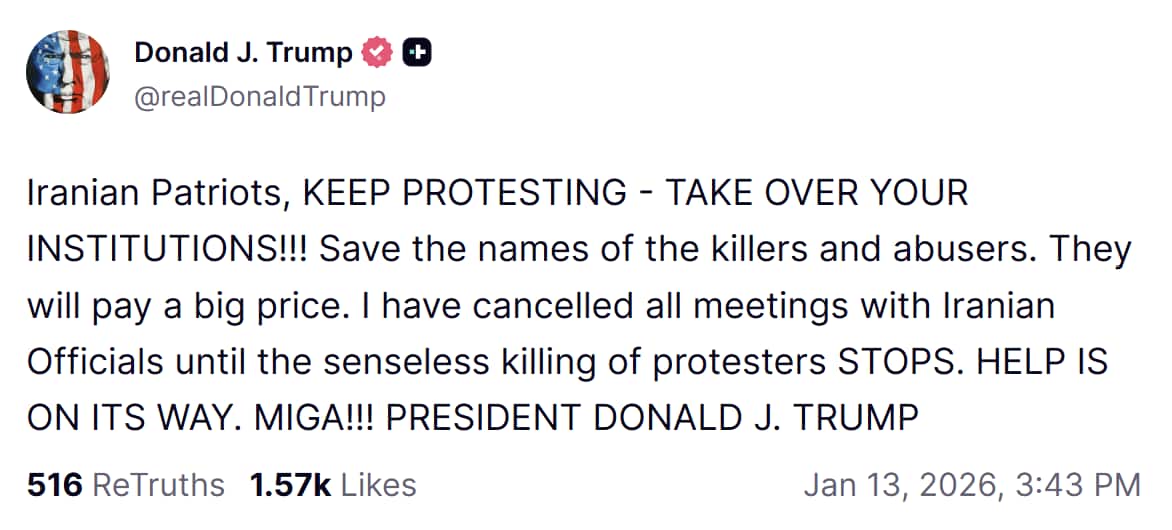1172x530 pixels.
Task: Visit the @realDonaldTrump handle link
Action: point(259,97)
